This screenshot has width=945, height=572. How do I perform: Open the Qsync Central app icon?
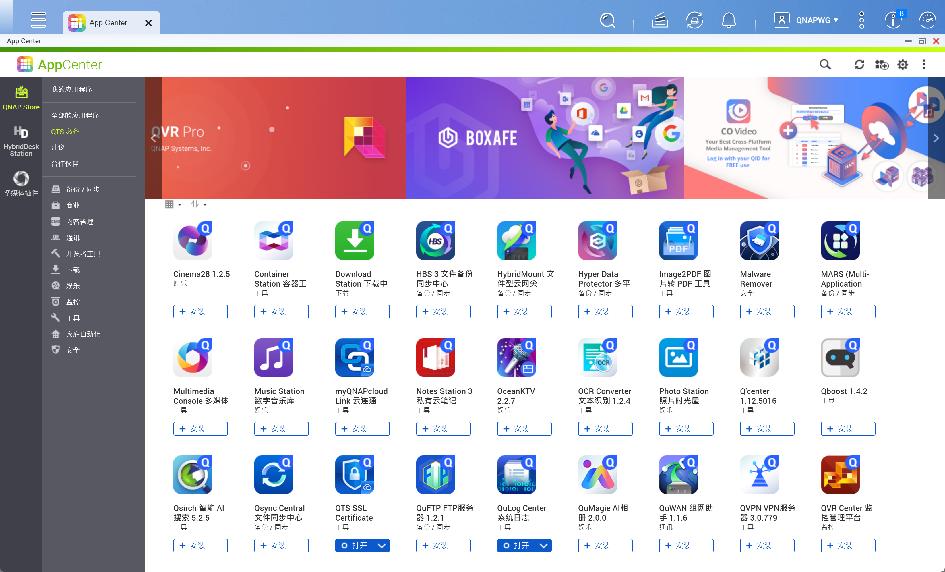tap(273, 474)
